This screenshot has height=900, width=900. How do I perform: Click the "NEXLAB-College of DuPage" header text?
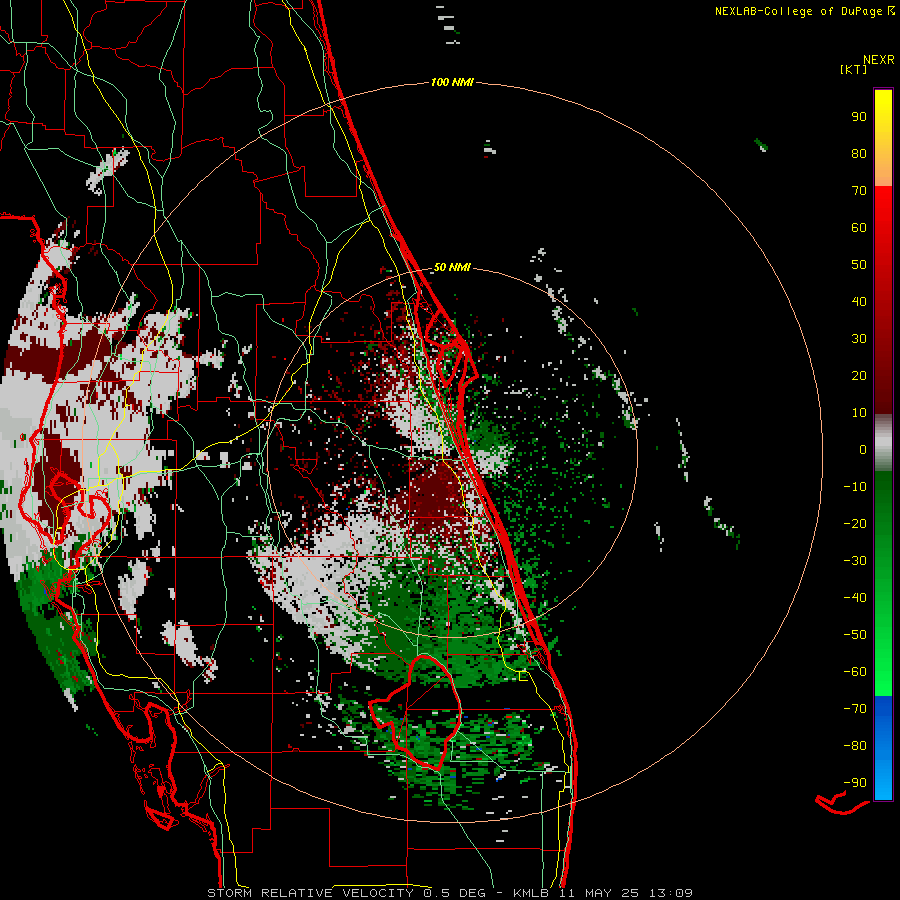pos(798,11)
